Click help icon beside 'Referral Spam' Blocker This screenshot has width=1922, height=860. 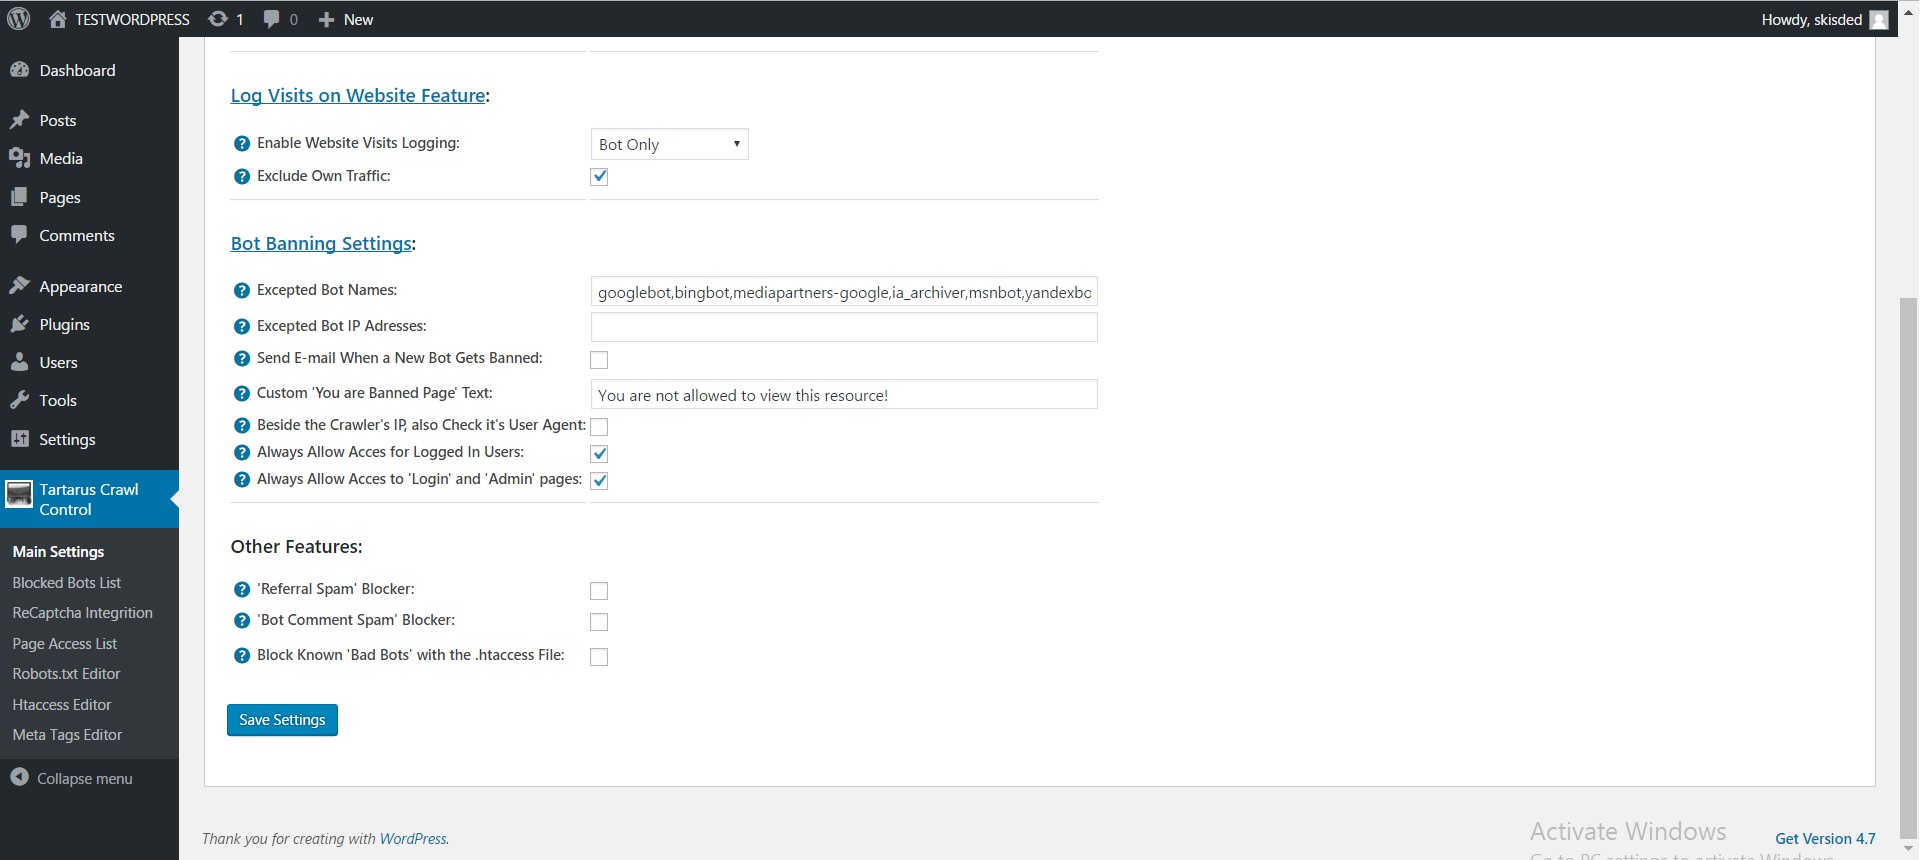tap(241, 590)
